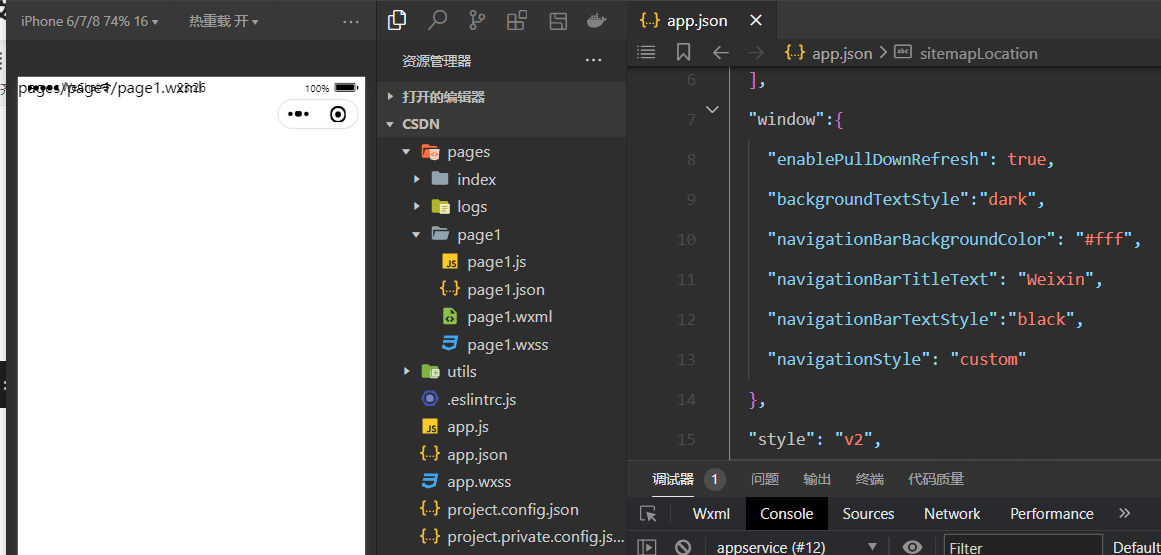Clear the console with the ban icon

683,547
